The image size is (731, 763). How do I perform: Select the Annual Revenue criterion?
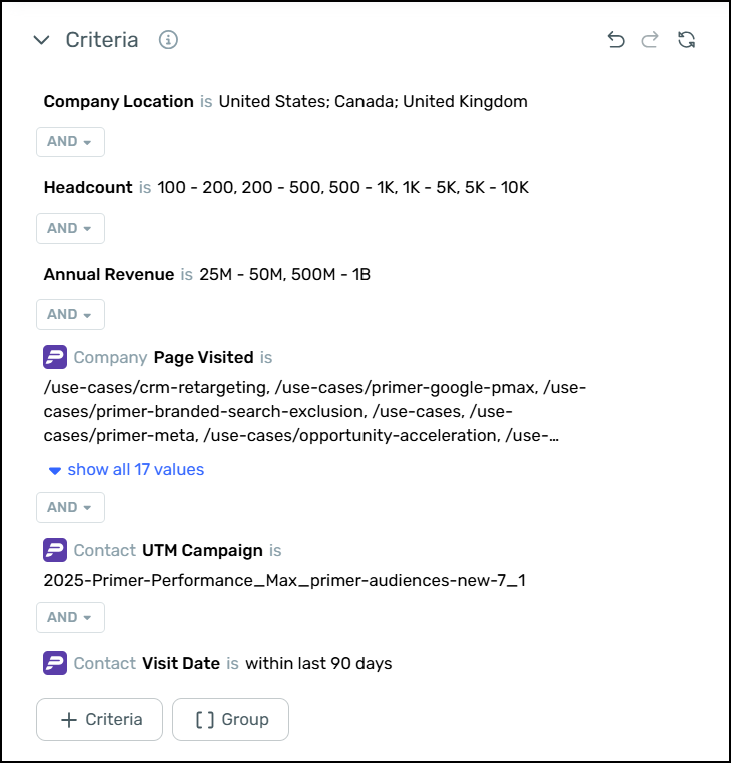[x=207, y=274]
